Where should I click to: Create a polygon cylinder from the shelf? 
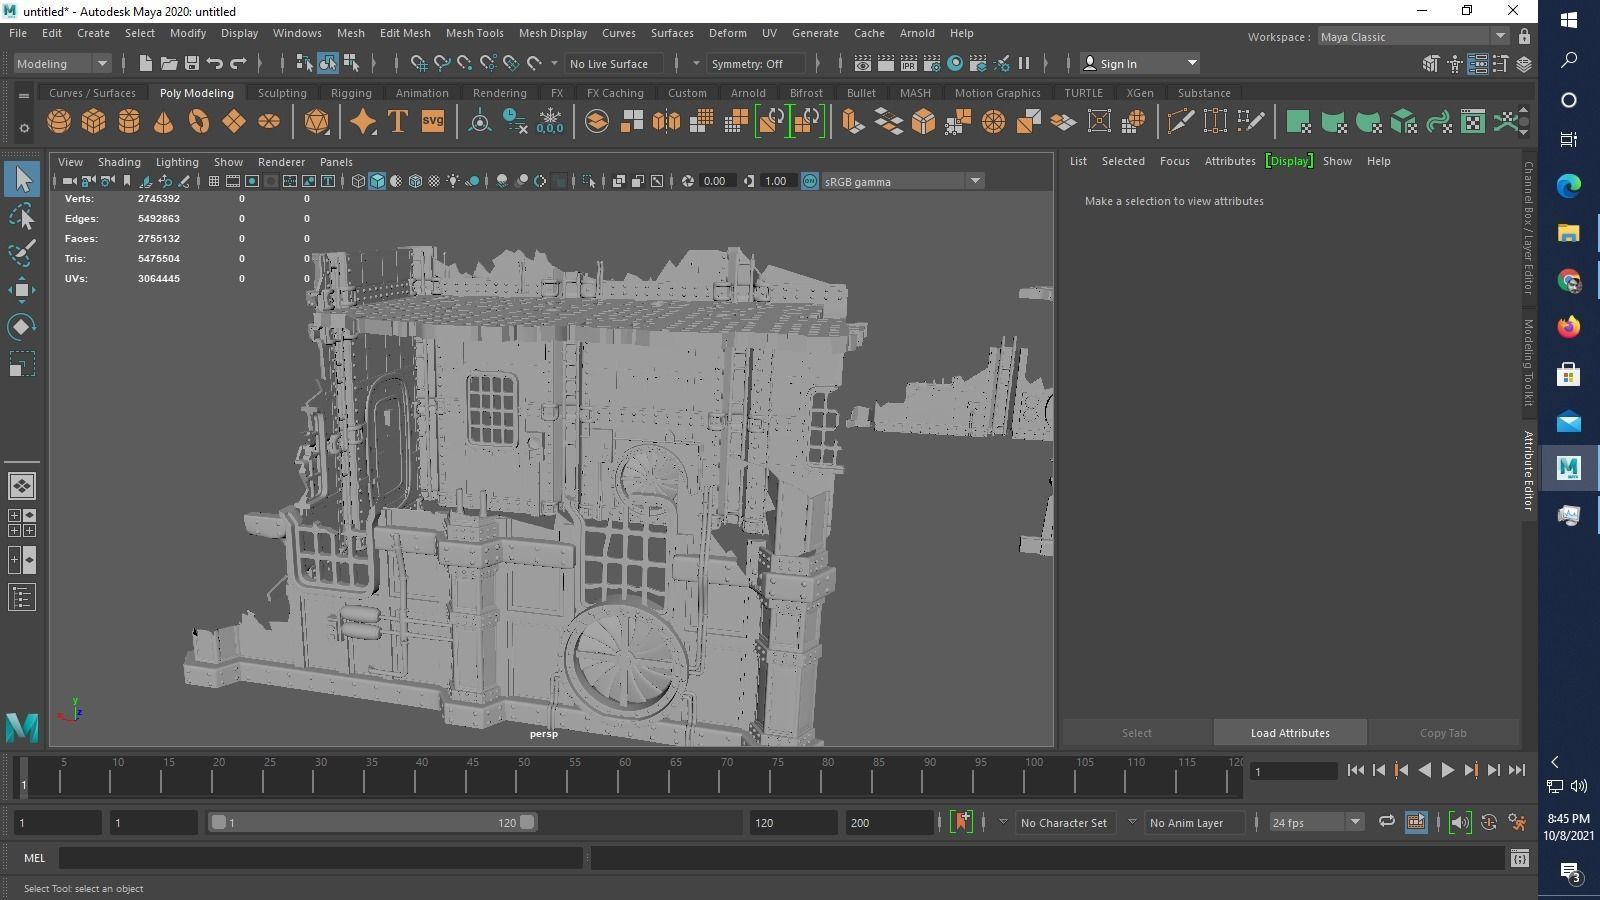coord(129,122)
